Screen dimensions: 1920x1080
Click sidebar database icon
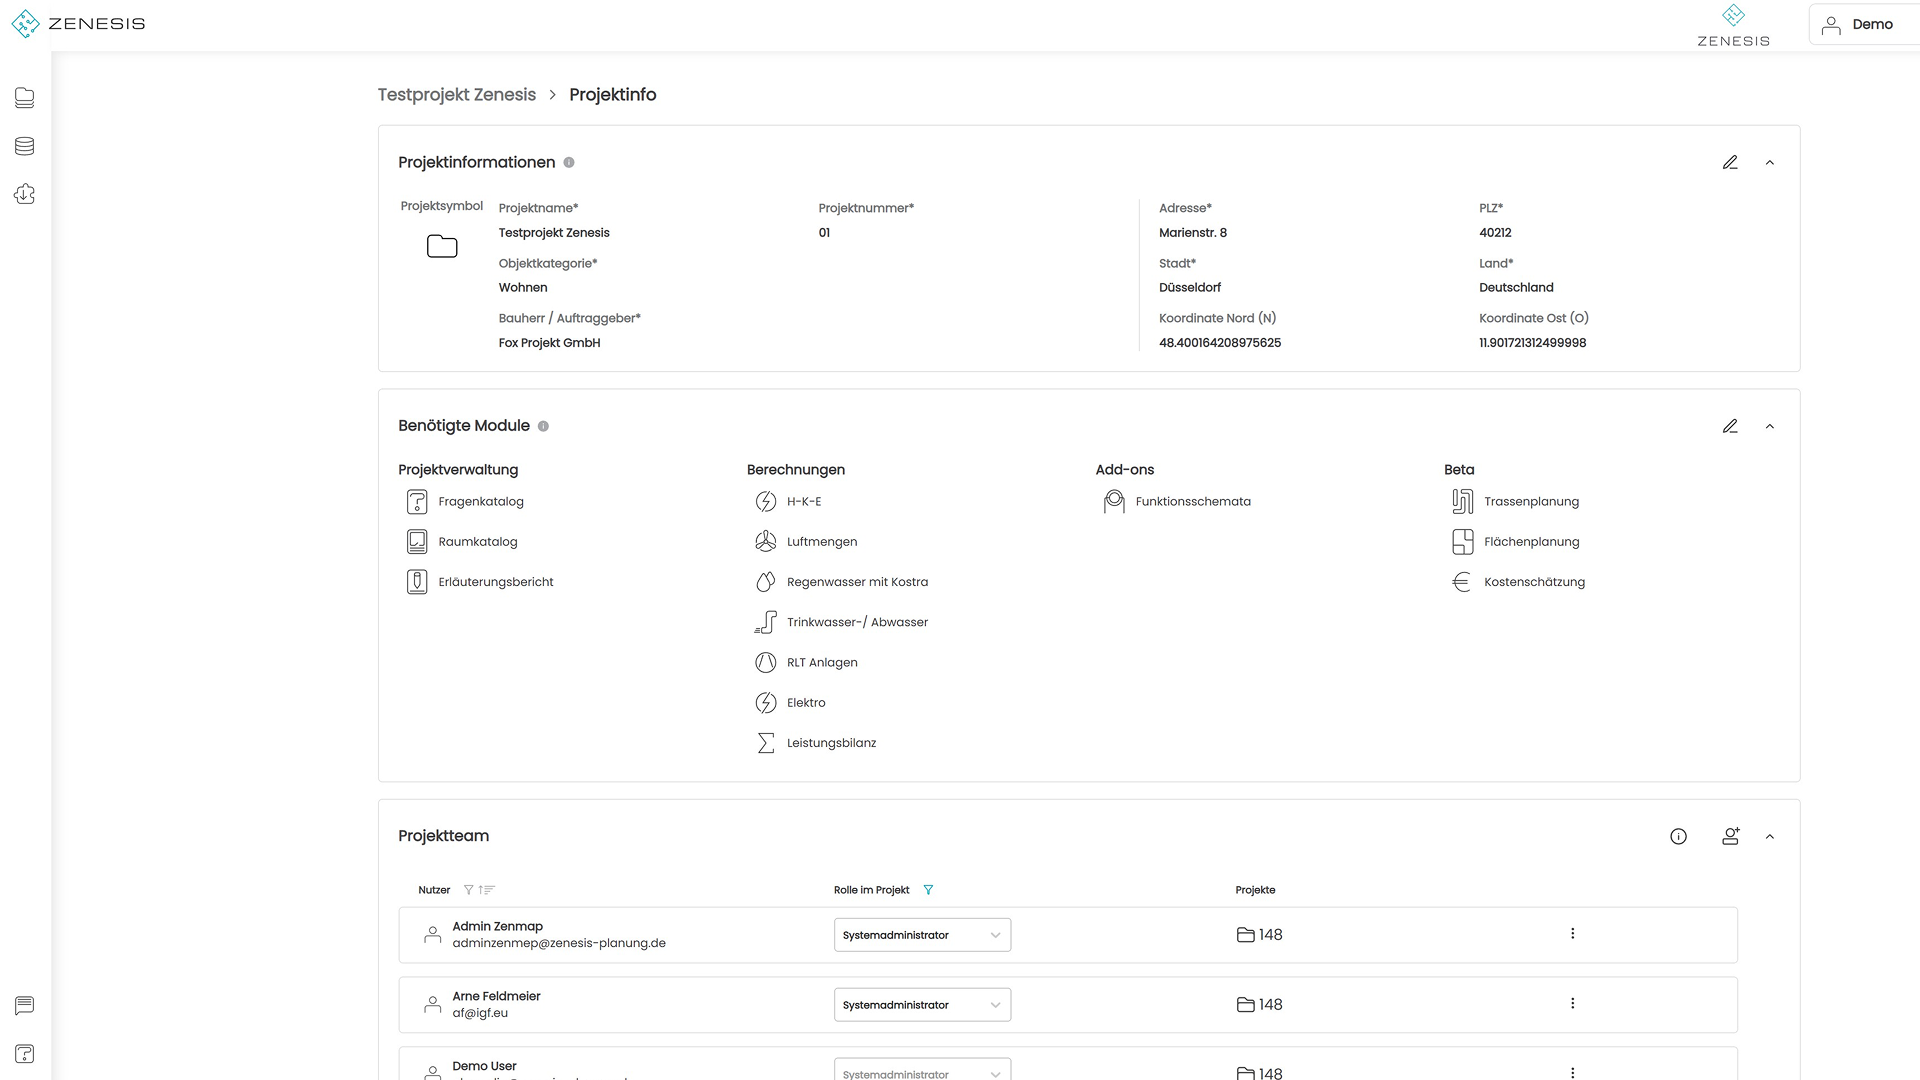point(25,146)
